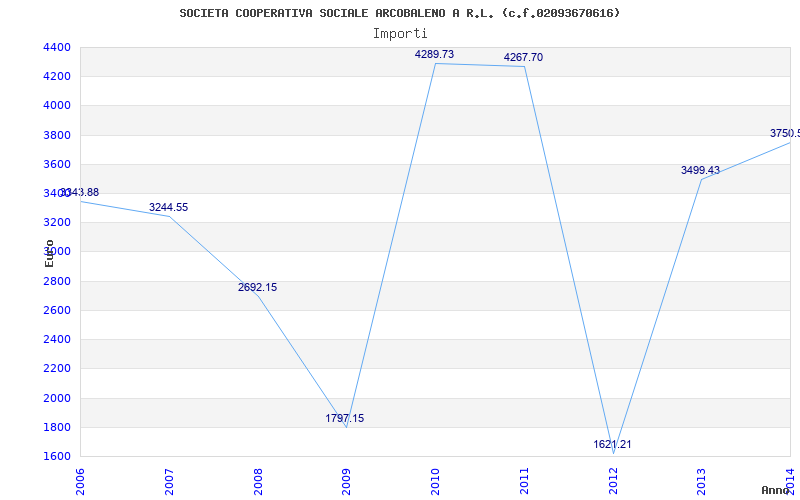The image size is (800, 500).
Task: Click the 1797.15 data label
Action: tap(345, 418)
